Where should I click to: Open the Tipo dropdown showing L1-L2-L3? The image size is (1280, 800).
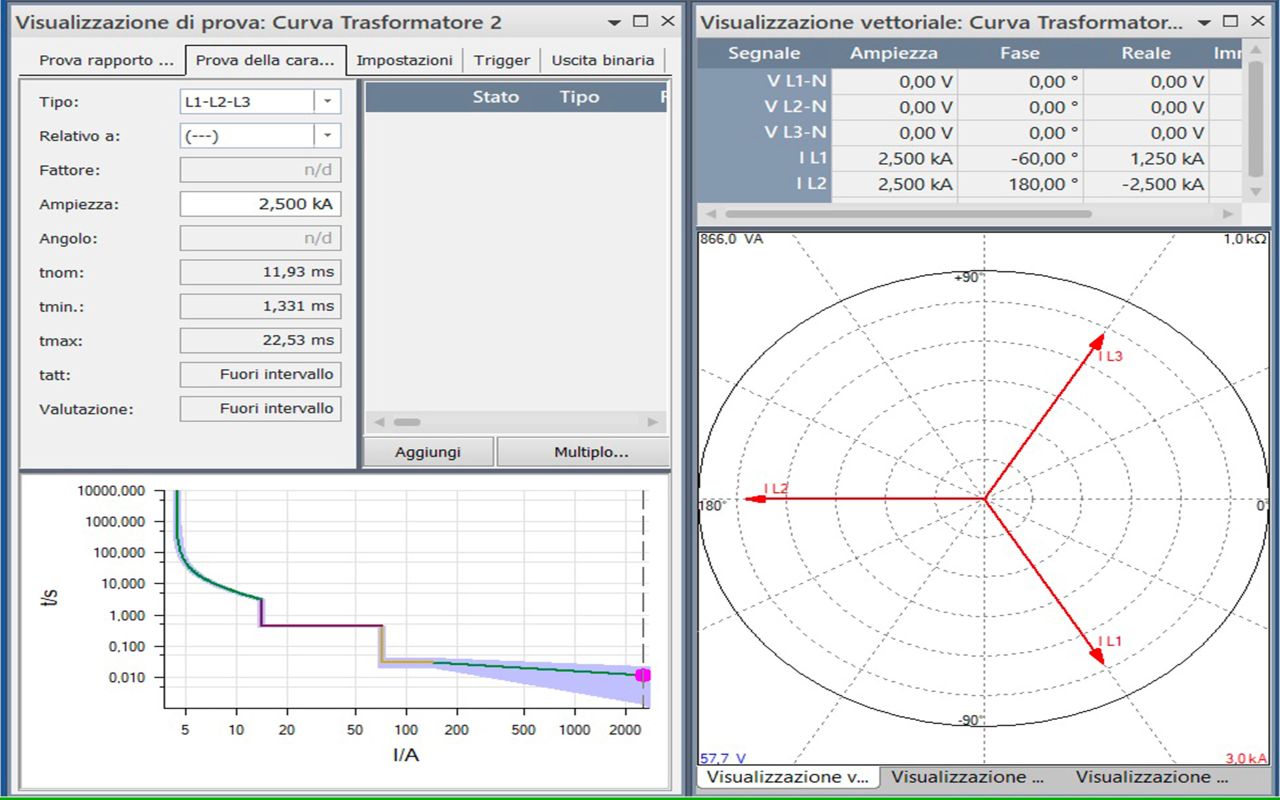327,102
